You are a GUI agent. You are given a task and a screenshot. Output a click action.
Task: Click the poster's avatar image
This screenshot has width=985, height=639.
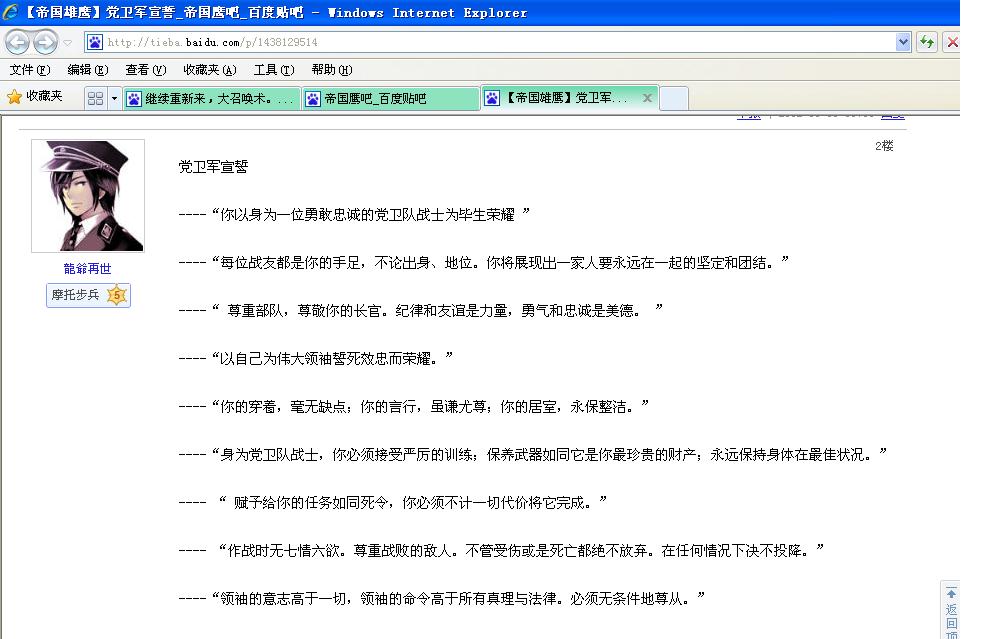(88, 196)
